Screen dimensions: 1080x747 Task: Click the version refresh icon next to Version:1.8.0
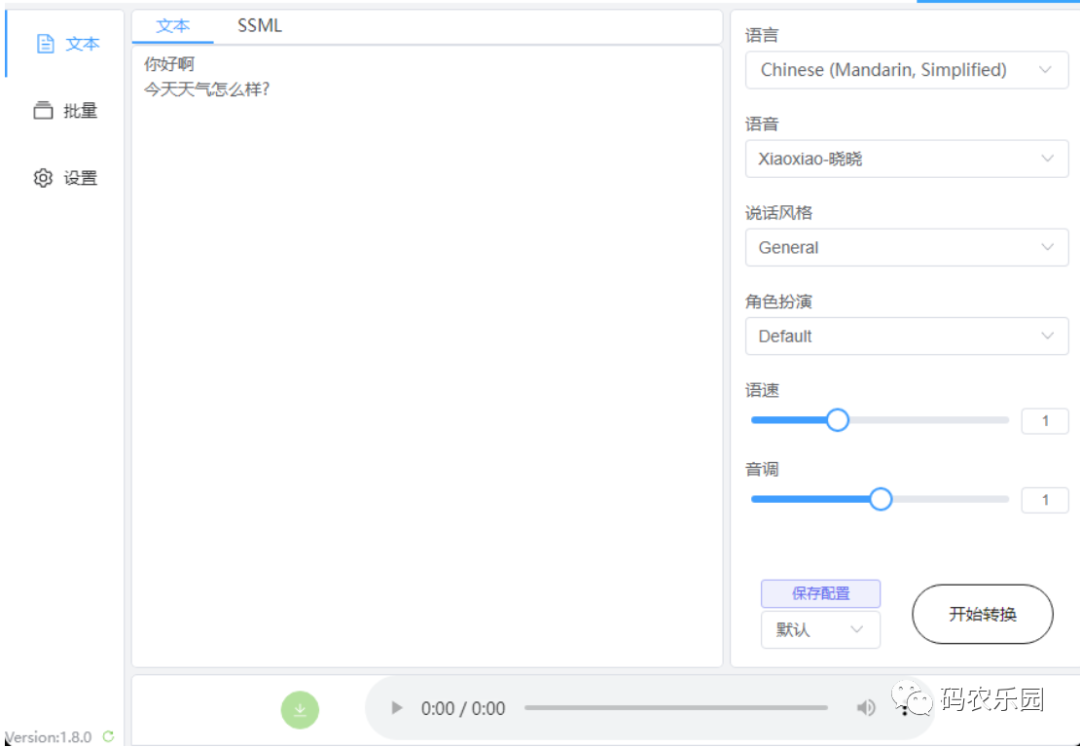(107, 737)
